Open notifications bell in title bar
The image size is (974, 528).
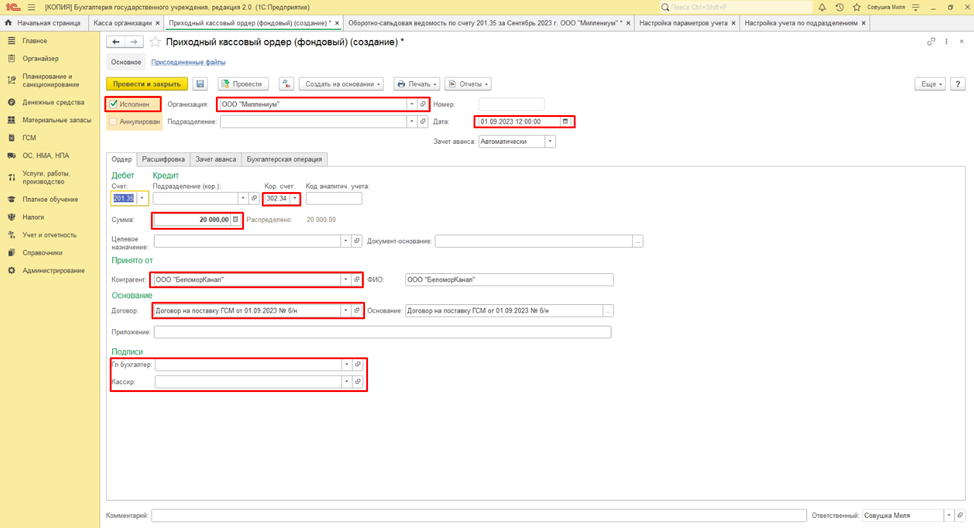tap(822, 7)
